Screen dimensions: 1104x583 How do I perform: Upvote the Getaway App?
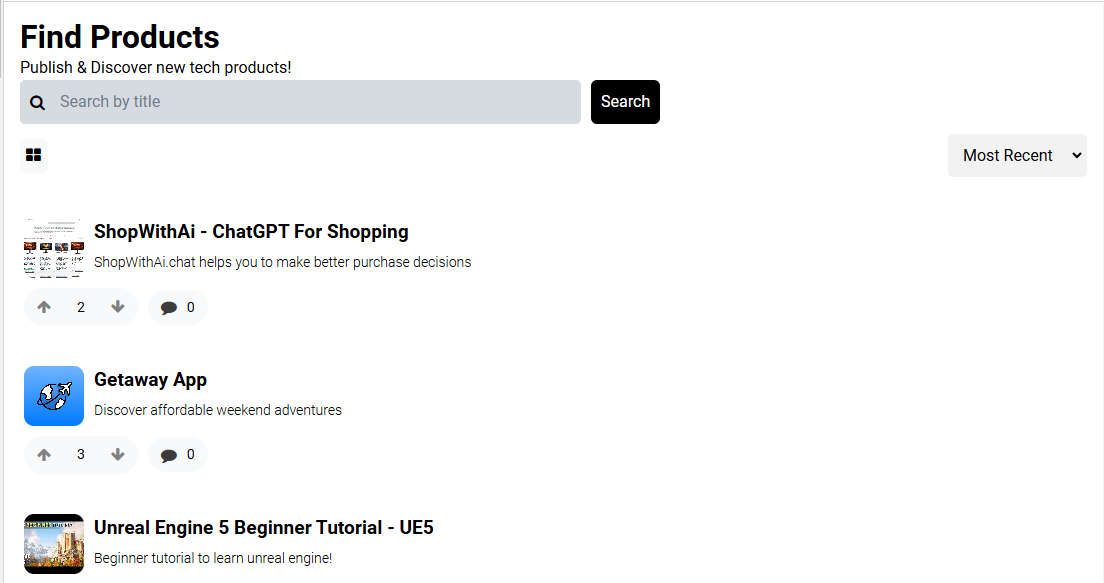point(44,455)
